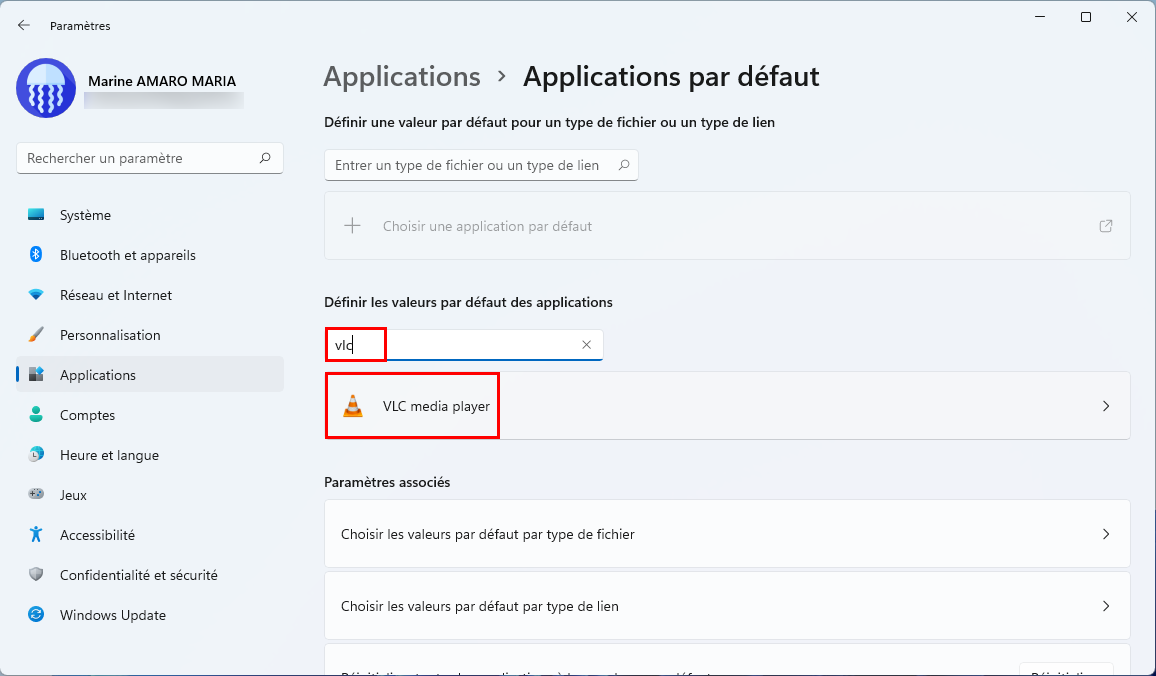The height and width of the screenshot is (676, 1156).
Task: Click the Applications breadcrumb link
Action: (402, 77)
